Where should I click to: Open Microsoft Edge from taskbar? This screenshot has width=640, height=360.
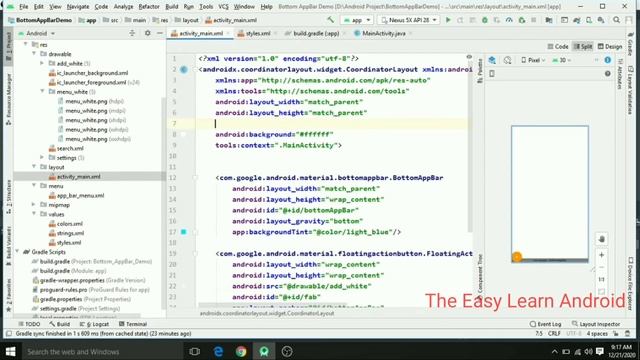point(218,351)
